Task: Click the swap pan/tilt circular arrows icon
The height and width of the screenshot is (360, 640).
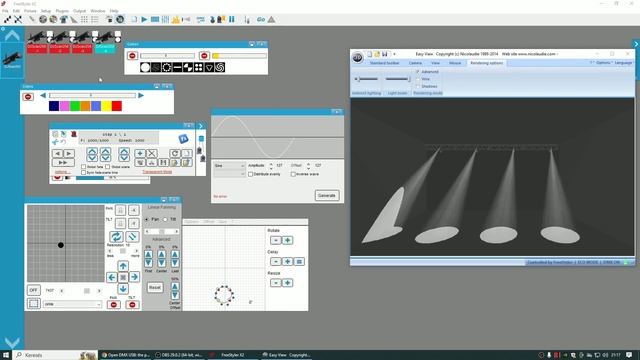Action: pyautogui.click(x=116, y=237)
